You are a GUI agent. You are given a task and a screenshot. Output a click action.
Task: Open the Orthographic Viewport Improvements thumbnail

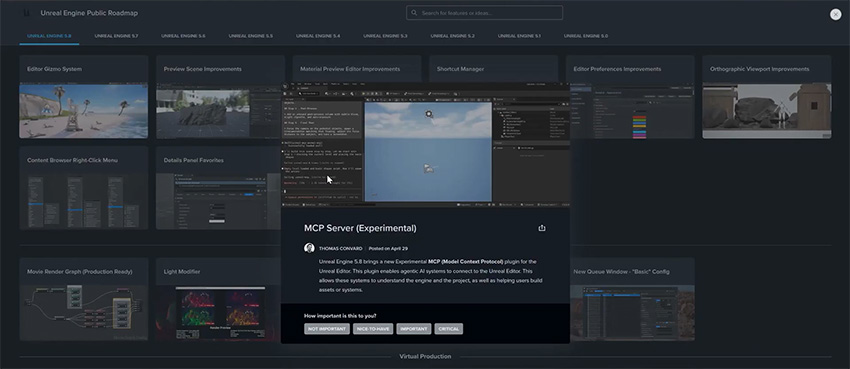tap(767, 111)
